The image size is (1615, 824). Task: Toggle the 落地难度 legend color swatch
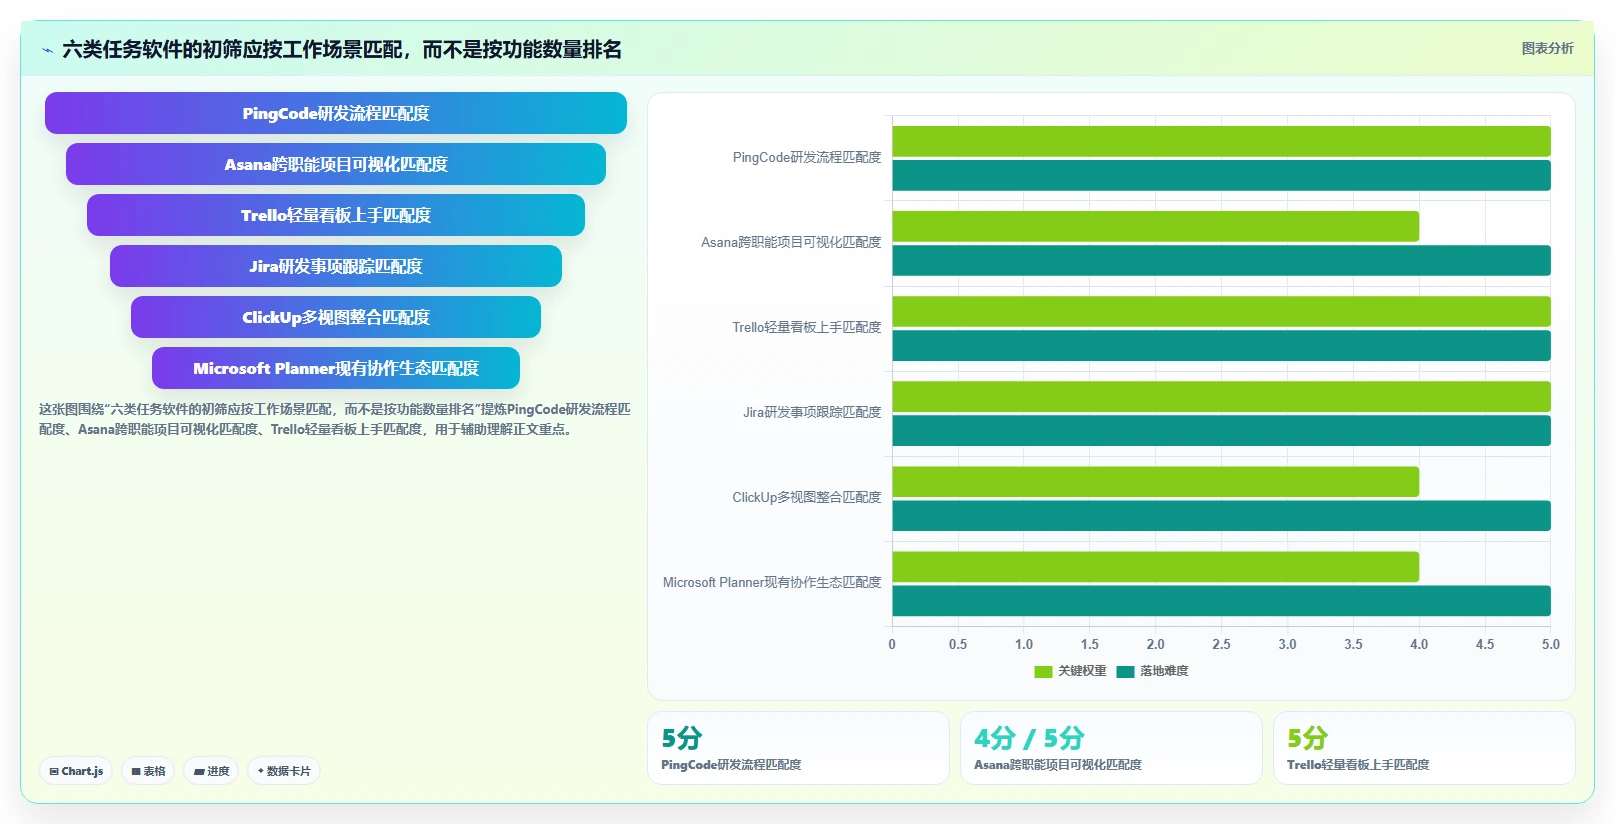pyautogui.click(x=1125, y=672)
